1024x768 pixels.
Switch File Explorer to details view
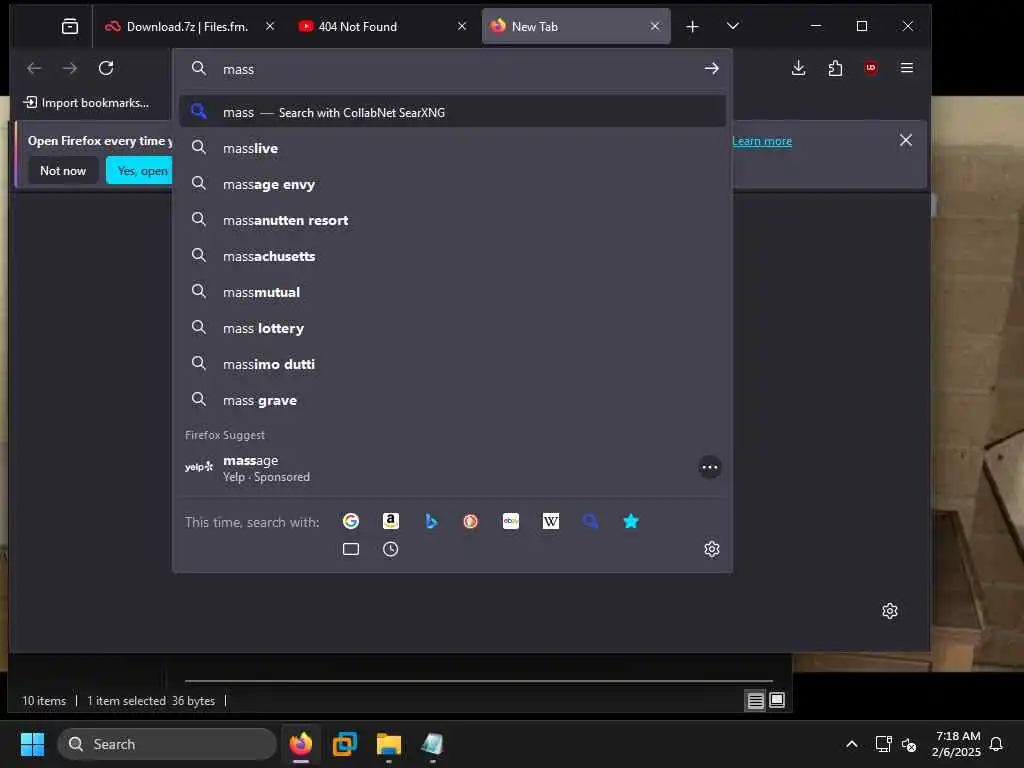(x=755, y=701)
